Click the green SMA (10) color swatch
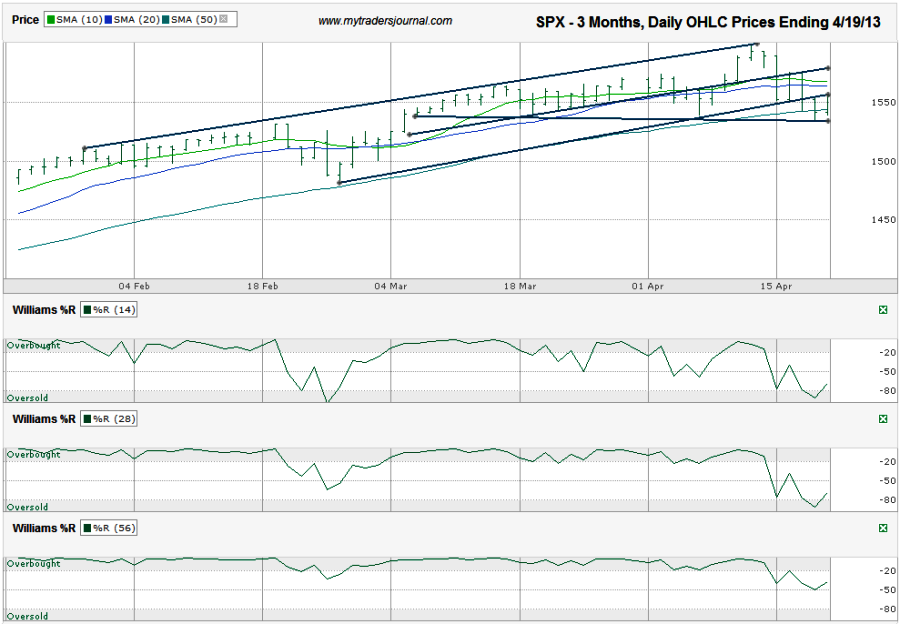 pos(51,20)
